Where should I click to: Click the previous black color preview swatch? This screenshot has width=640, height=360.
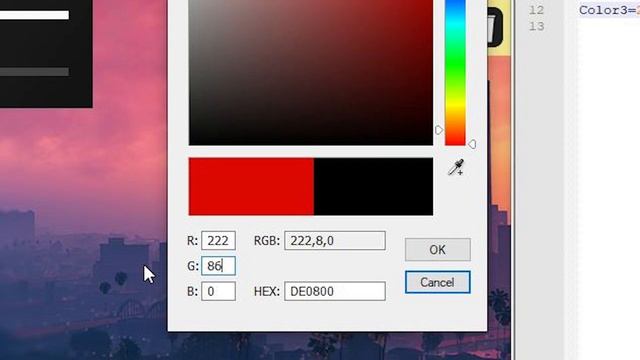(373, 187)
